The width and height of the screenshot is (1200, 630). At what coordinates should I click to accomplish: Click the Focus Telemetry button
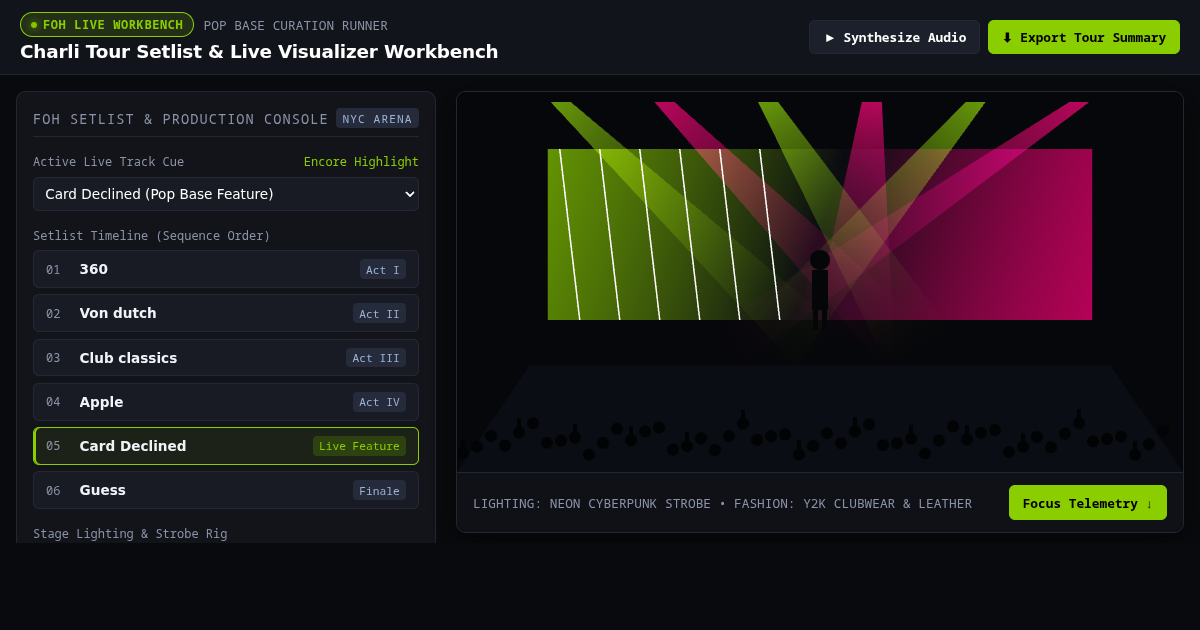[1088, 503]
